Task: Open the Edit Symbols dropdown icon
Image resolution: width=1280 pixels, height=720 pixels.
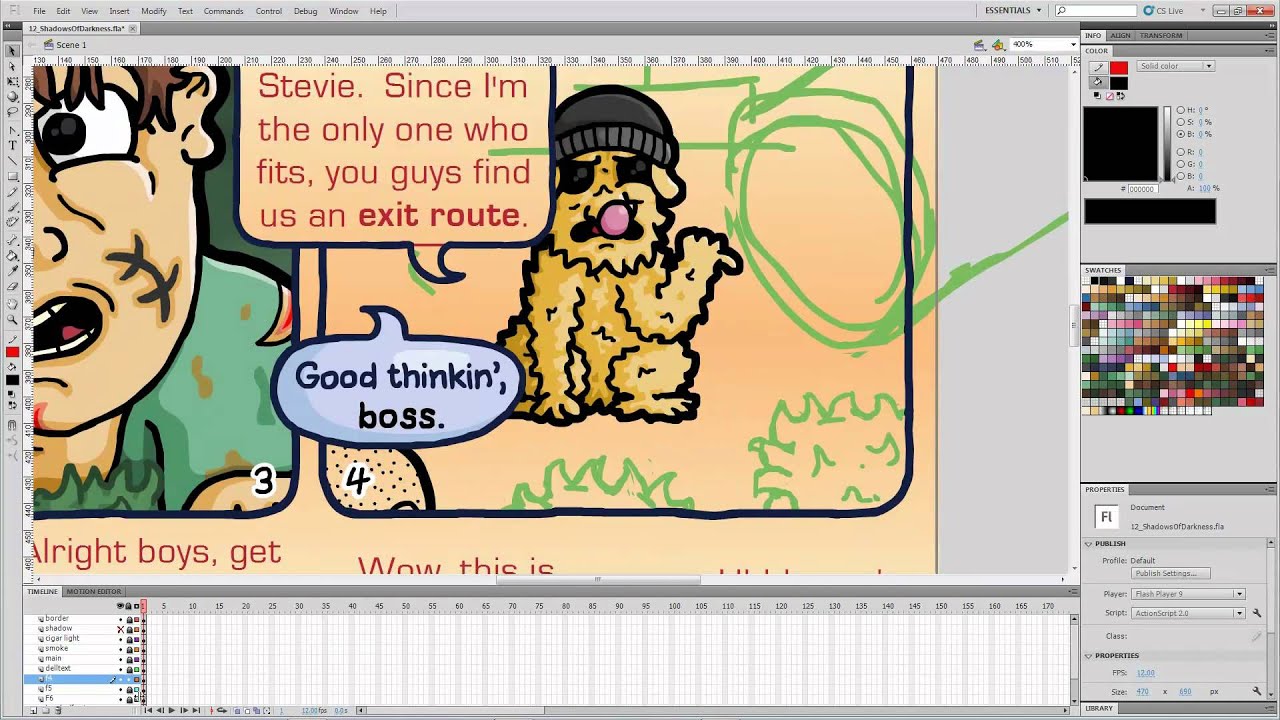Action: point(998,45)
